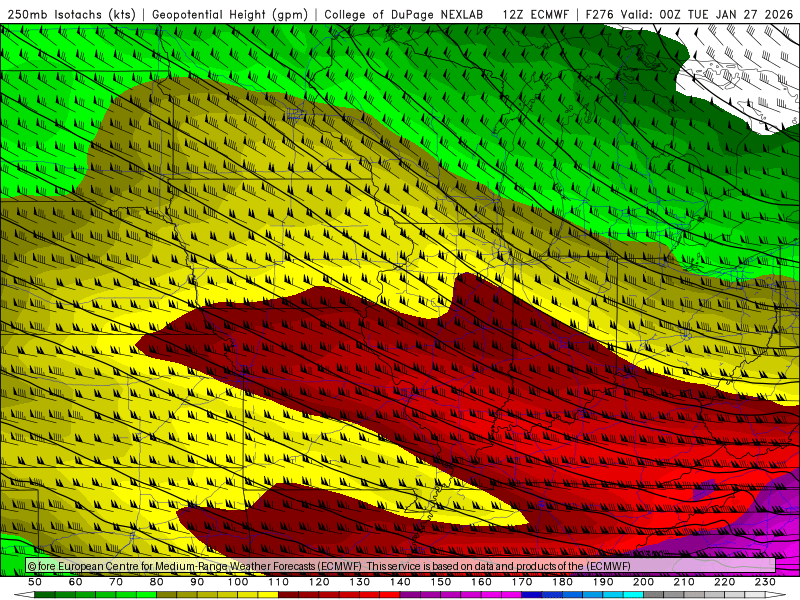The width and height of the screenshot is (800, 600).
Task: Click the "230" colorbar scale label
Action: (765, 582)
